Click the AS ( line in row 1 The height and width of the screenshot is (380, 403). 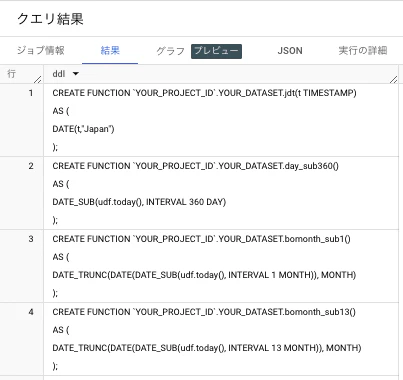pos(61,111)
